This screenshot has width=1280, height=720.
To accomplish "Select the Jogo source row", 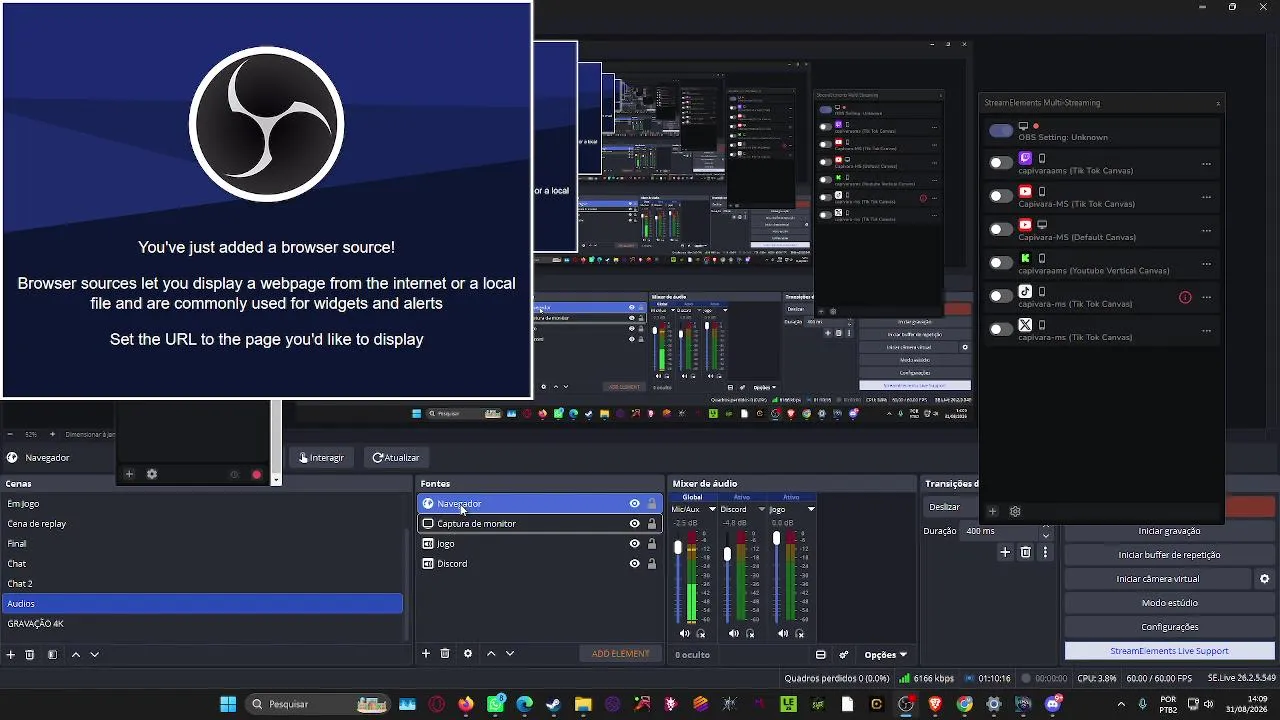I will pos(540,544).
